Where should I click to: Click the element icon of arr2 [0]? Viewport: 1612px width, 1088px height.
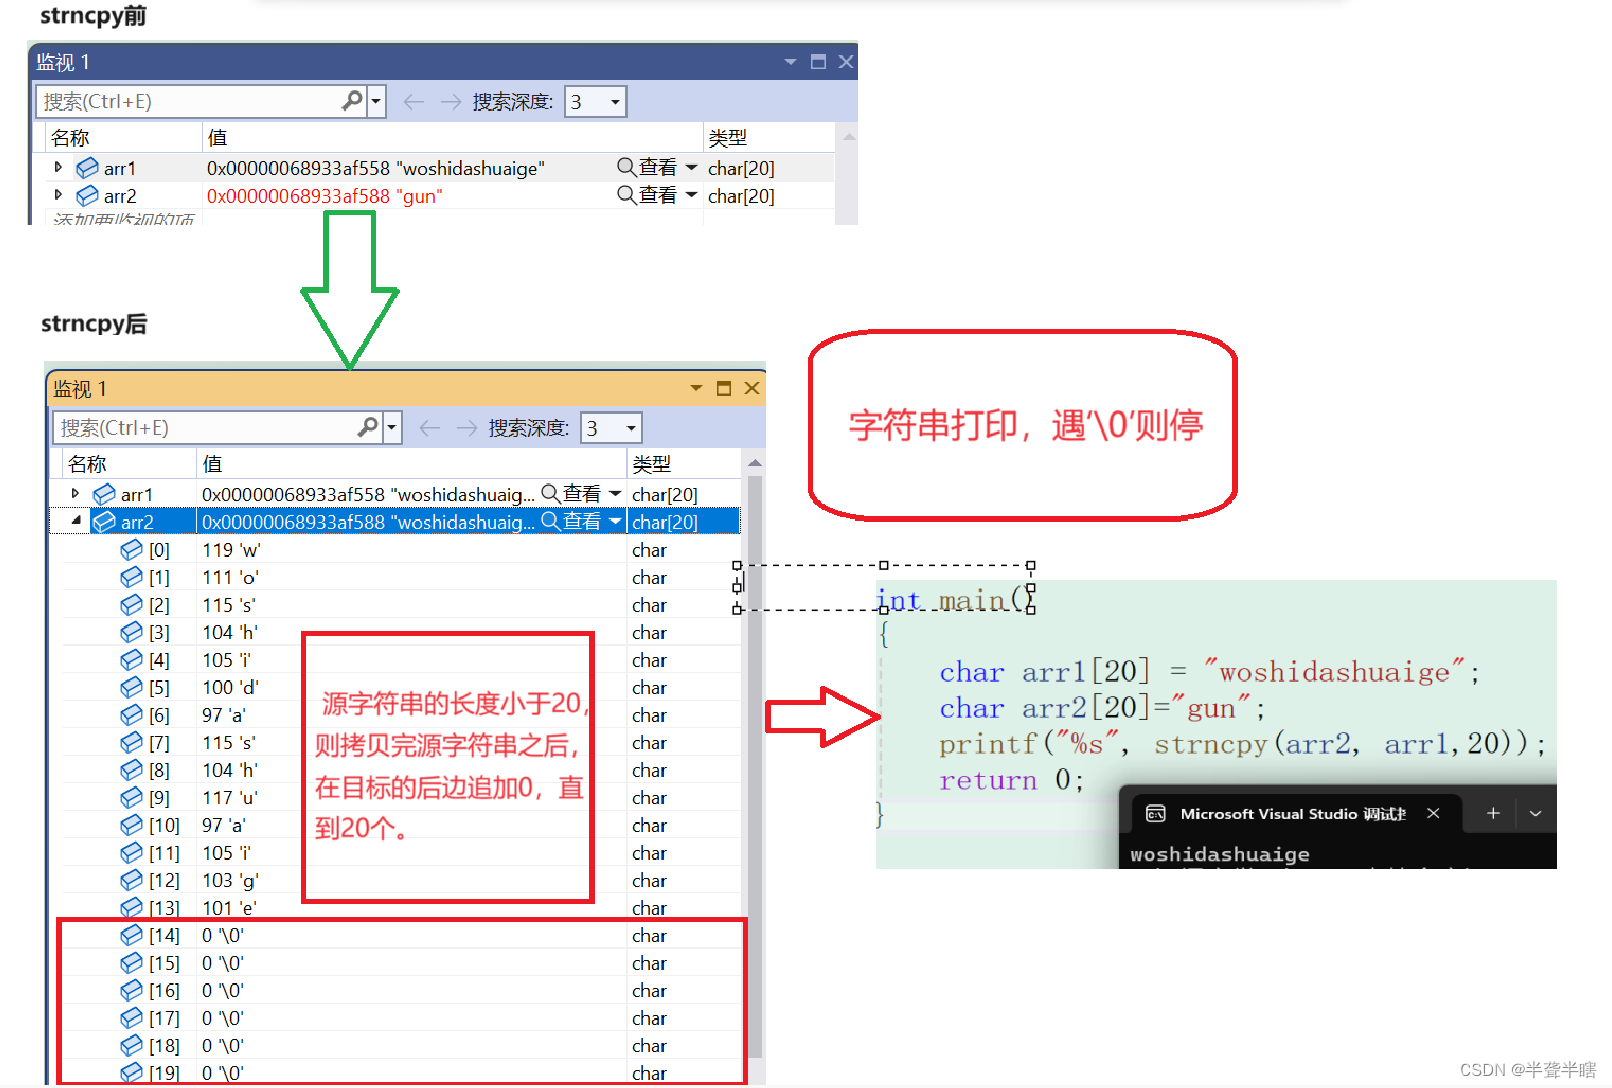tap(131, 550)
